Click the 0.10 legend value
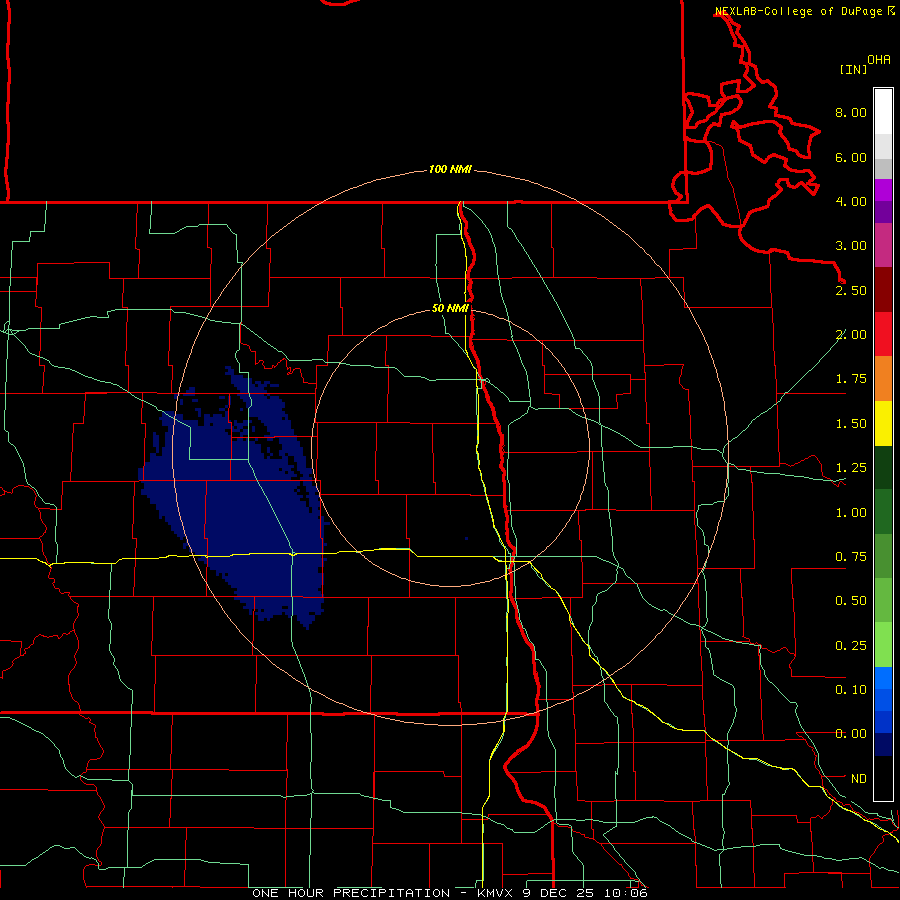The image size is (900, 900). click(851, 690)
